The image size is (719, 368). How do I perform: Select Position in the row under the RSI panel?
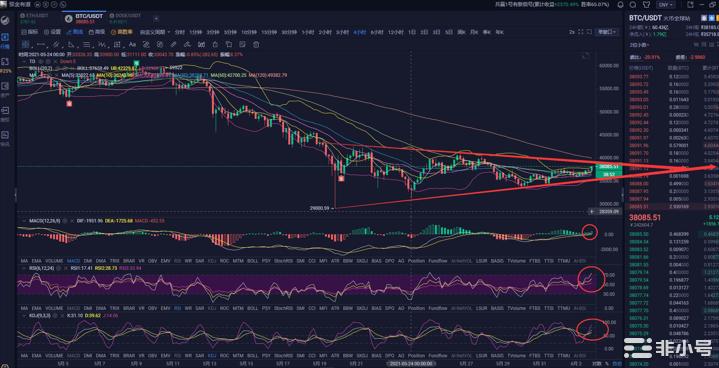click(x=416, y=308)
